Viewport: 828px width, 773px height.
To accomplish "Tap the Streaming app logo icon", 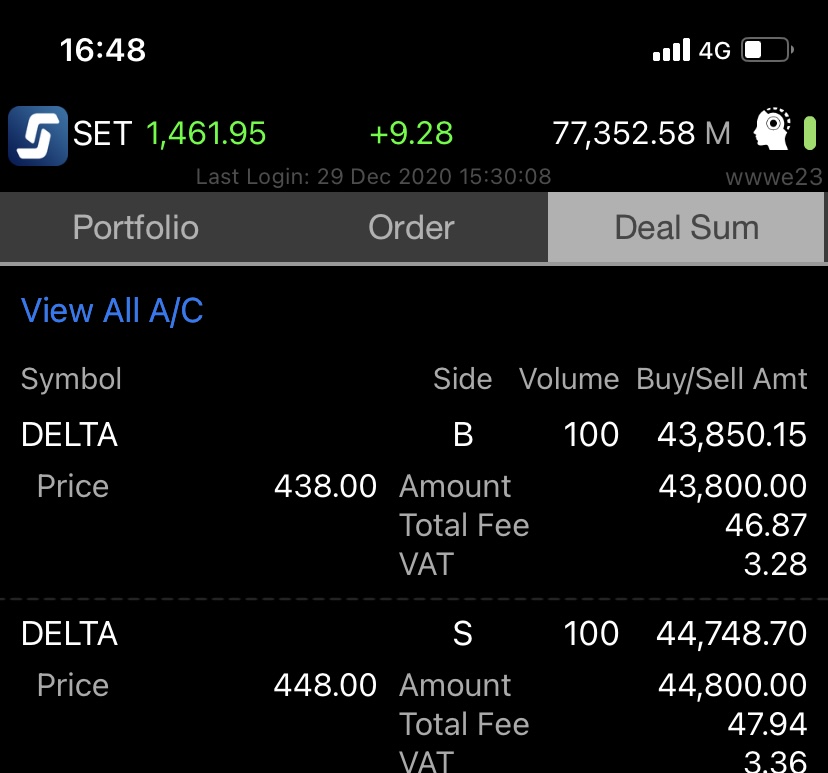I will click(37, 134).
